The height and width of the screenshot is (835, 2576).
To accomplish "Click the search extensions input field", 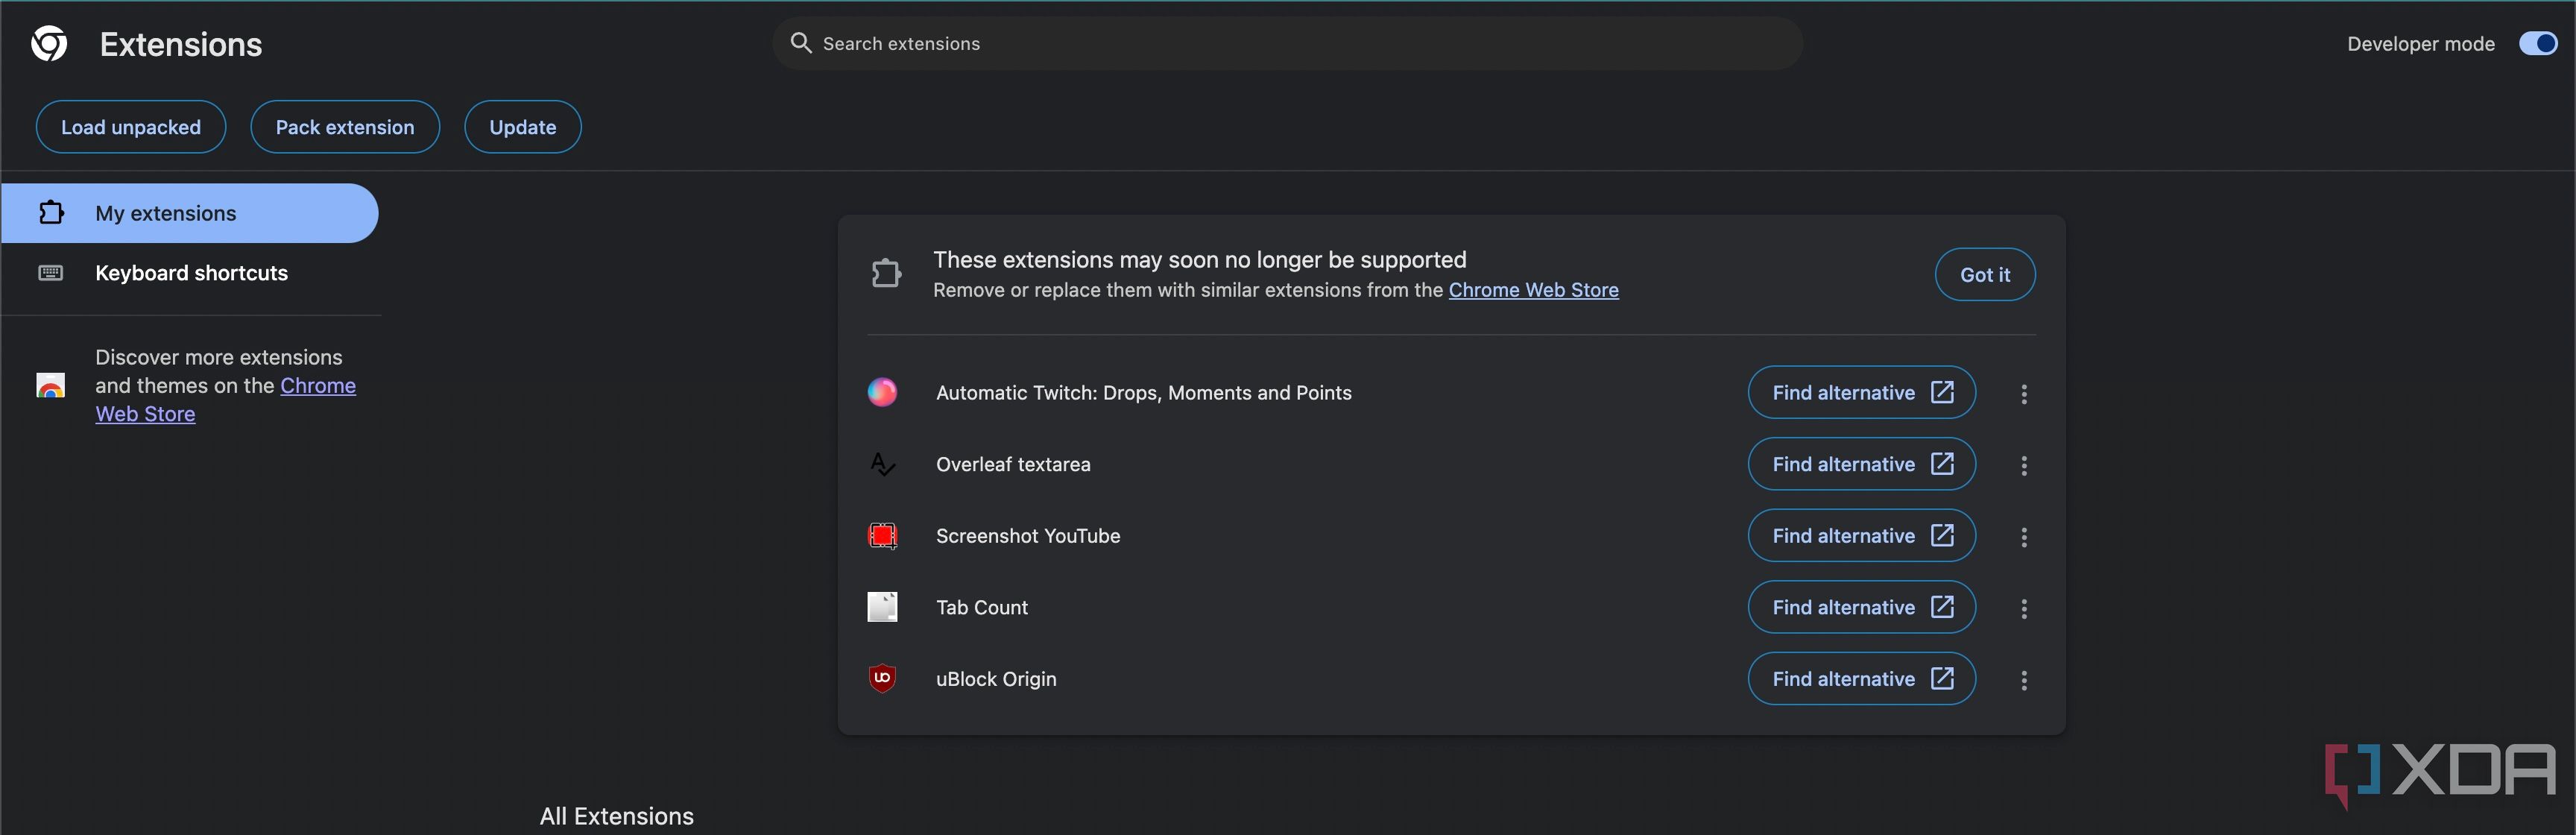I will pyautogui.click(x=1287, y=41).
